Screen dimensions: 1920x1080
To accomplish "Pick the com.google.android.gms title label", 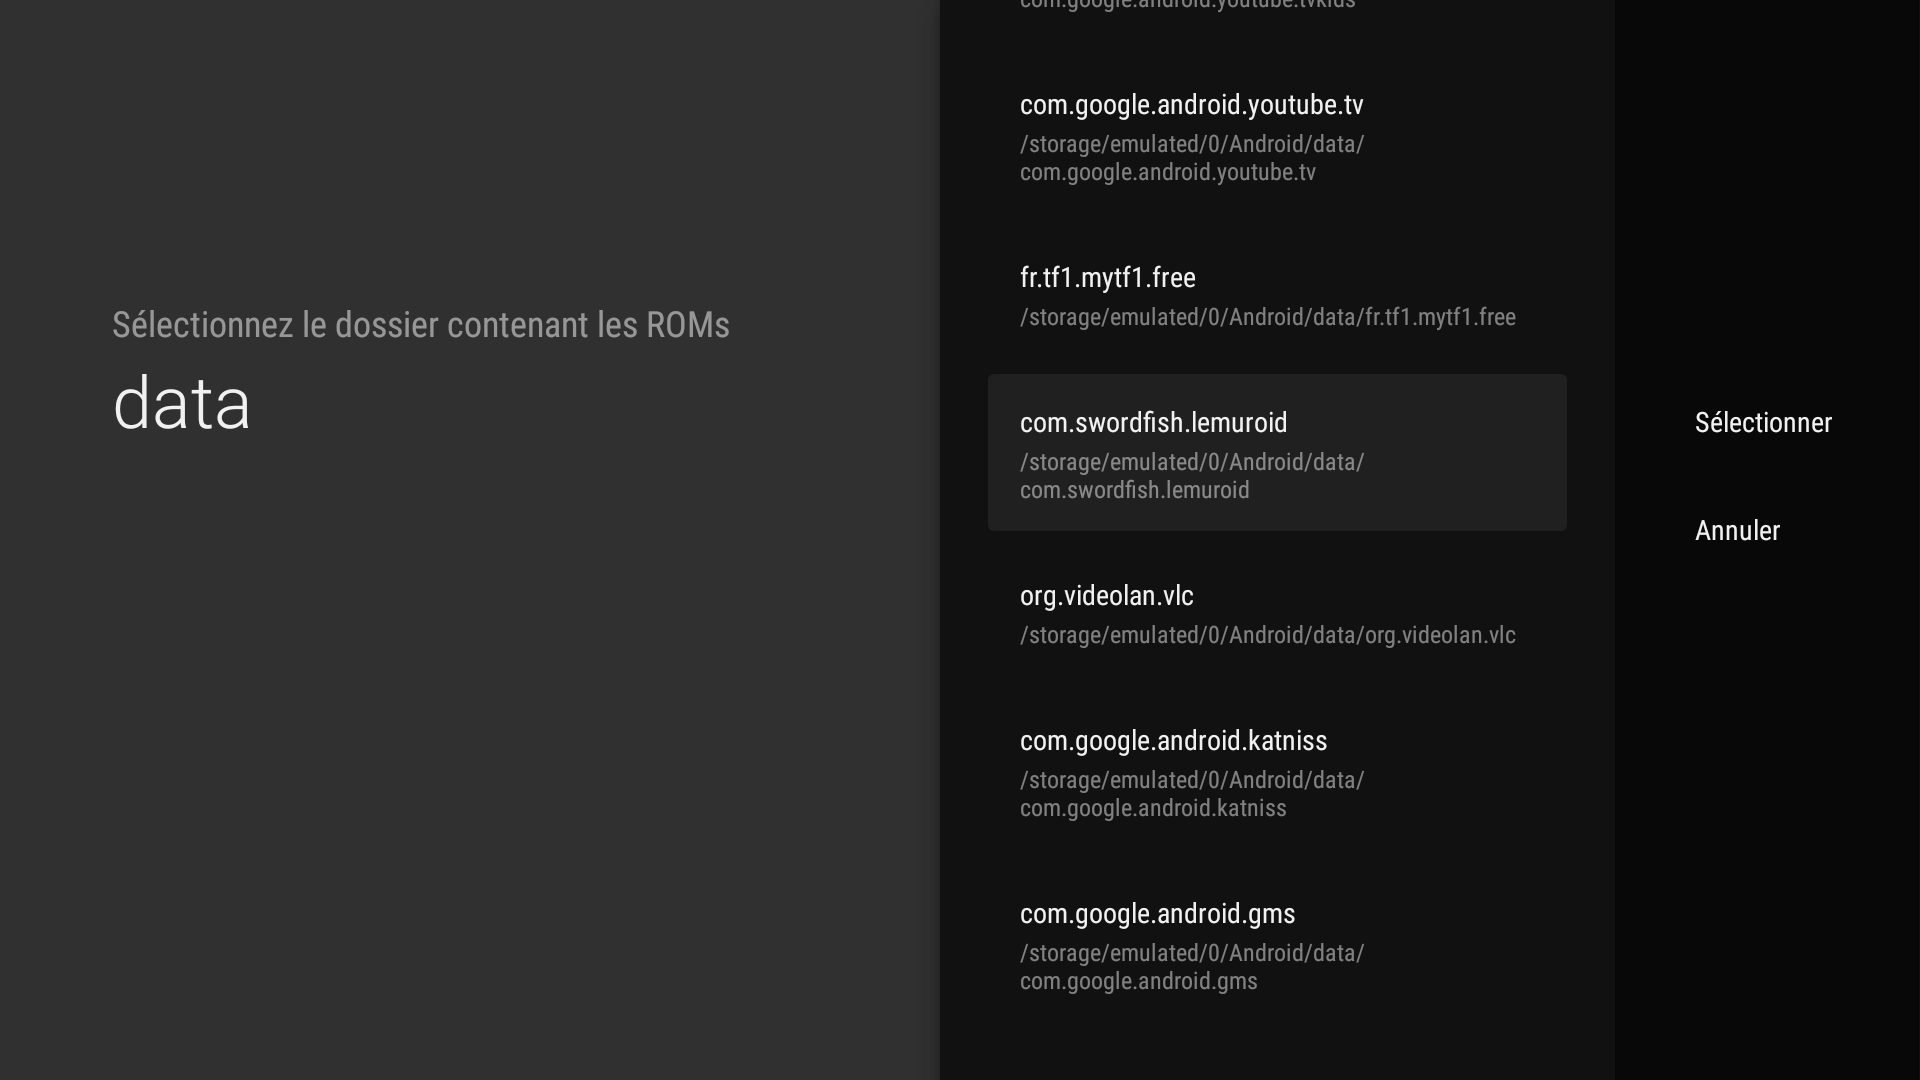I will [x=1157, y=914].
